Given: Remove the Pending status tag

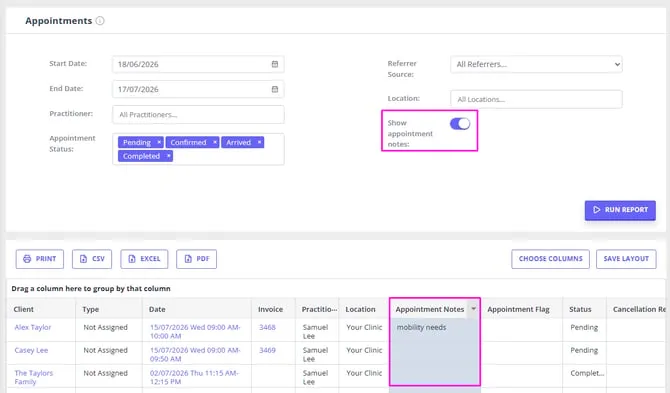Looking at the screenshot, I should coord(159,142).
